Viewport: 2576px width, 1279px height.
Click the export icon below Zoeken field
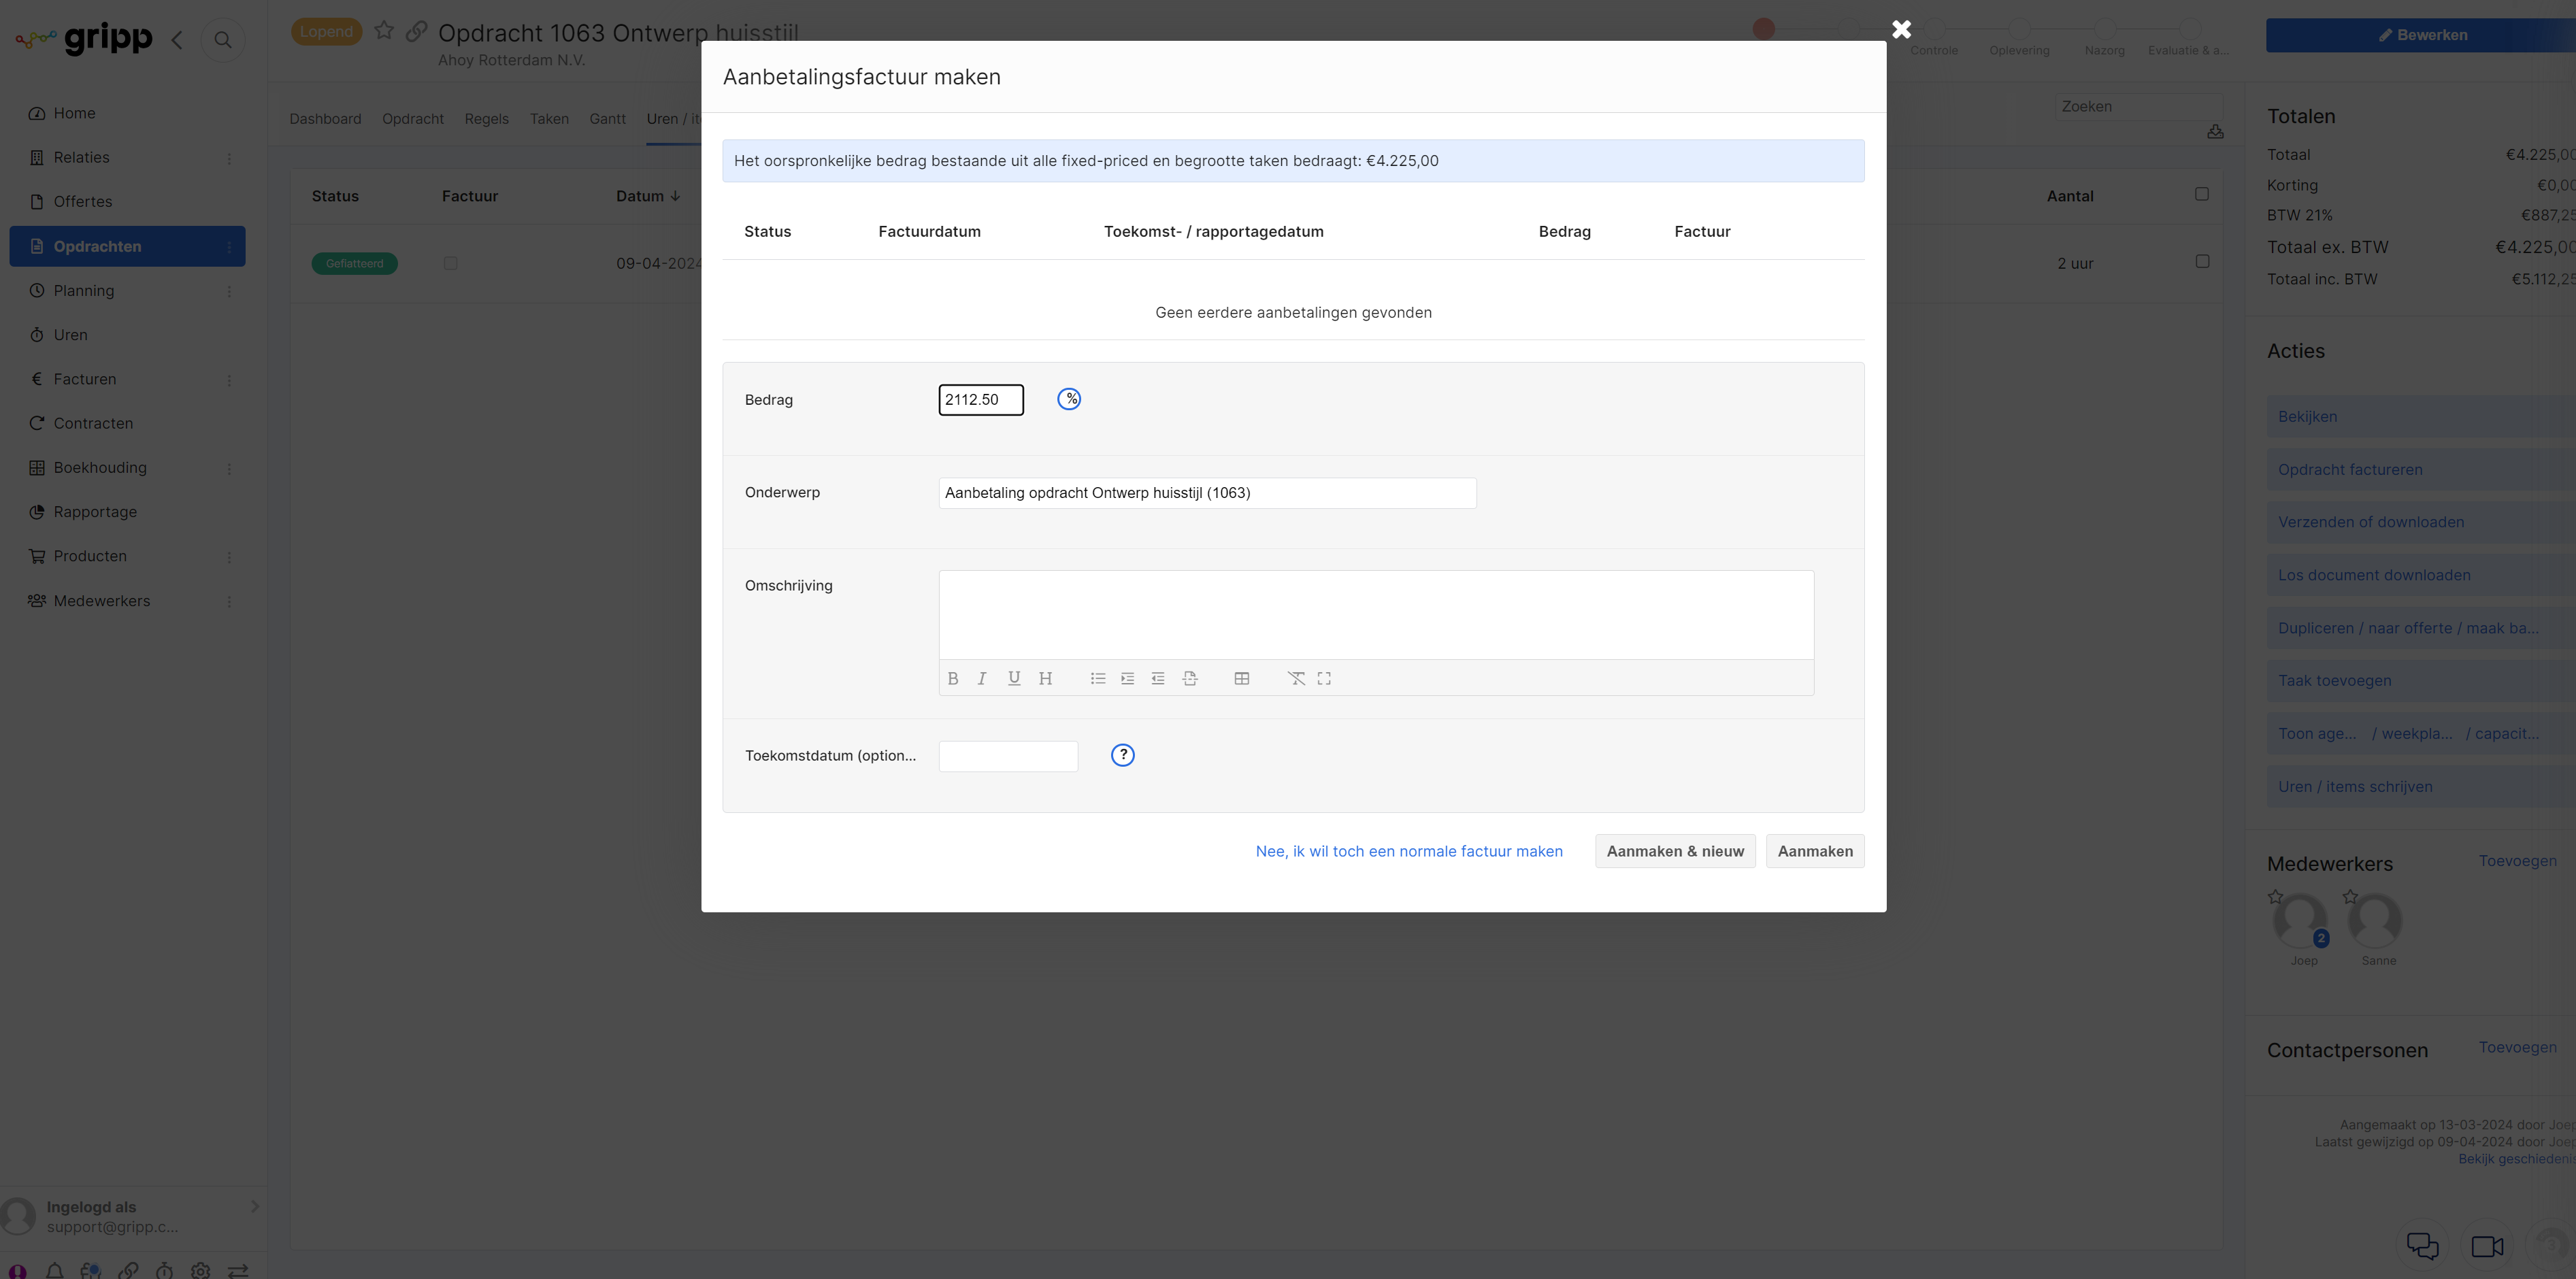point(2215,131)
